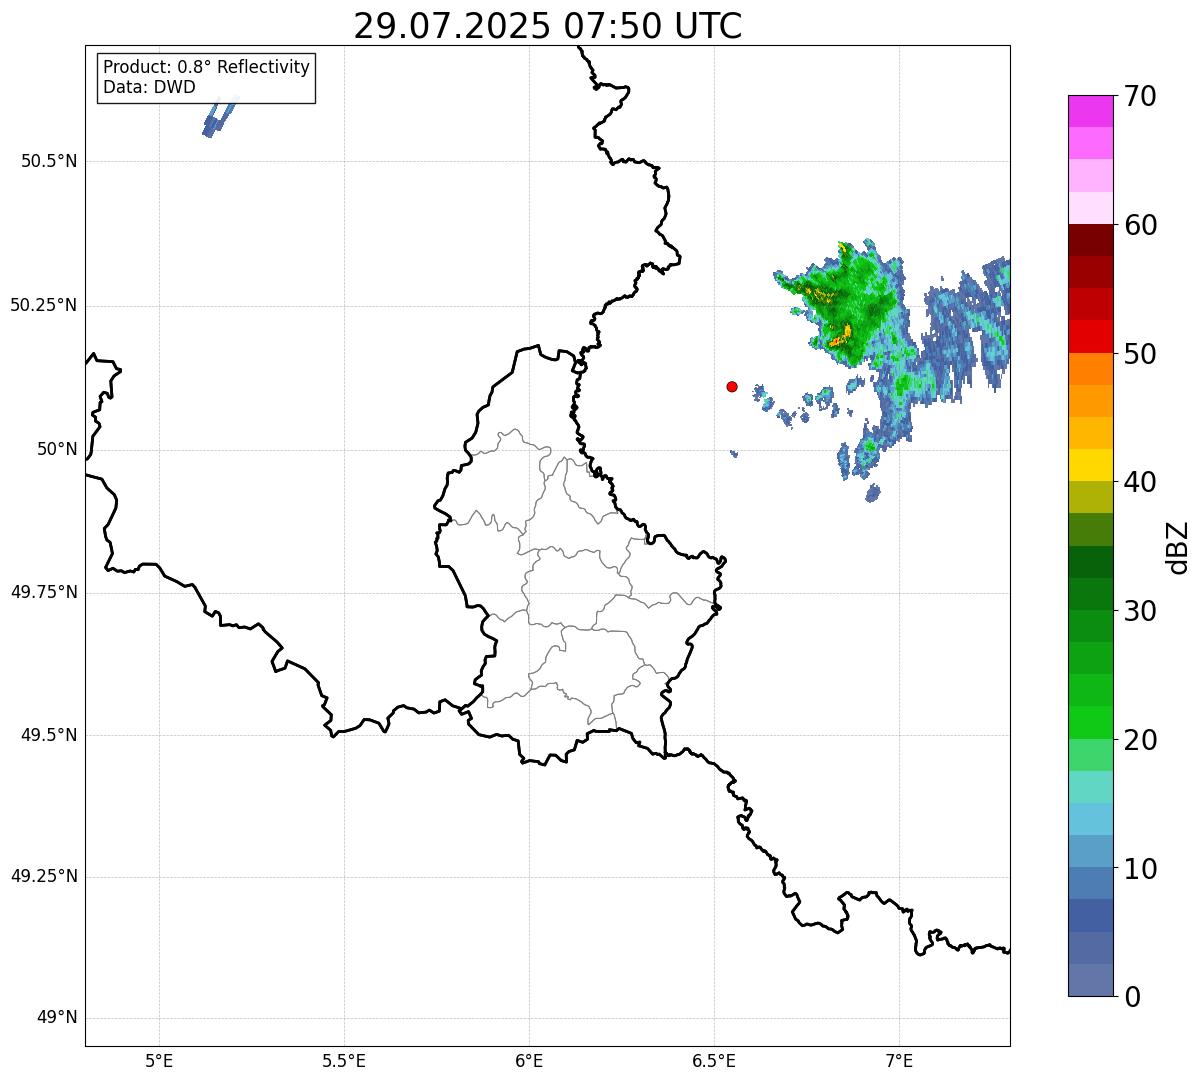
Task: Click the 50.25°N latitude label
Action: 43,305
